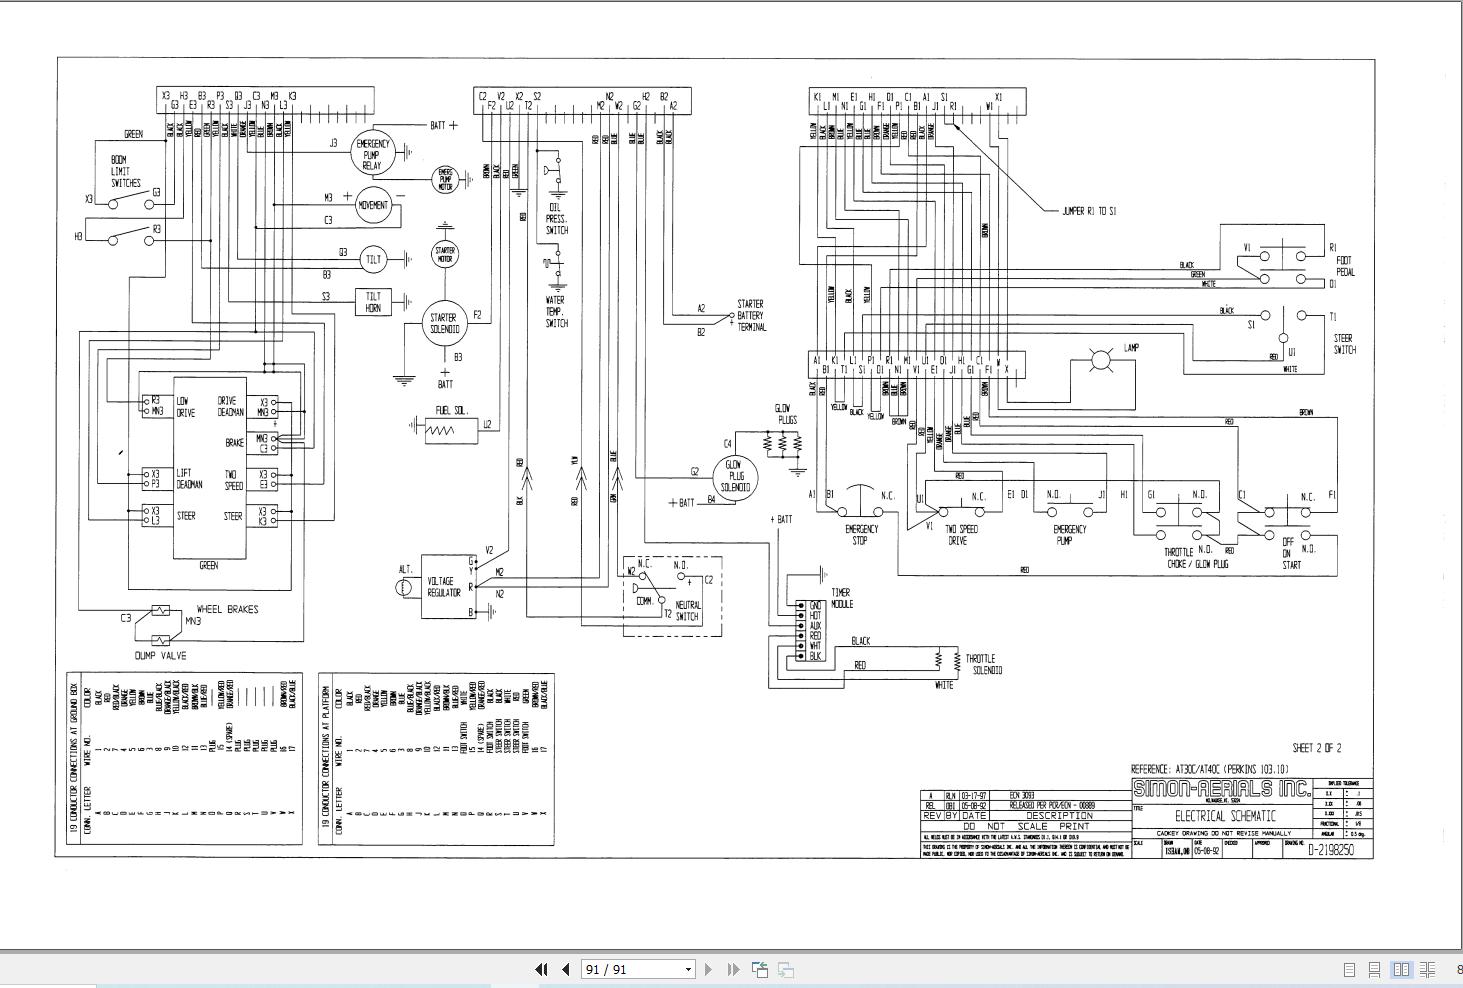Click the Starter Solenoid circle
This screenshot has height=988, width=1463.
point(445,323)
